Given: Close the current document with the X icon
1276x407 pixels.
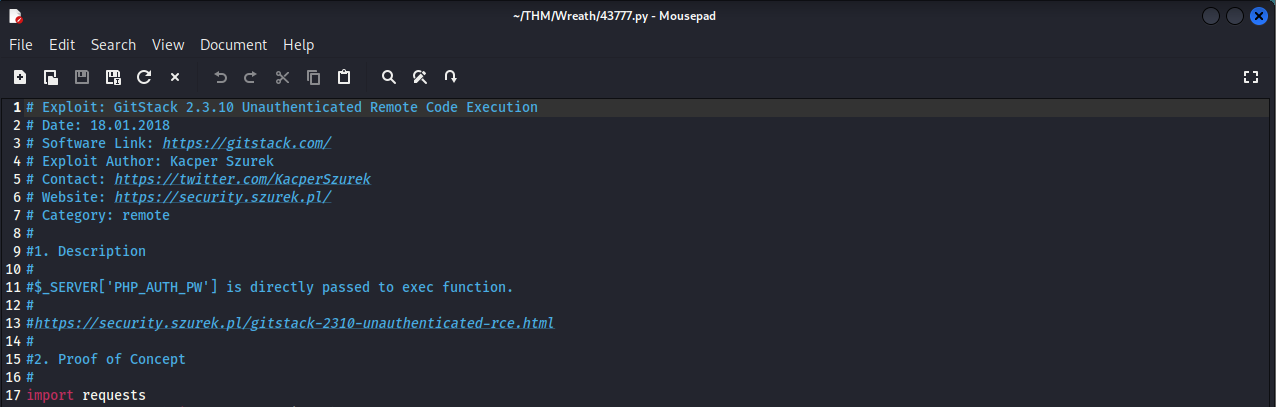Looking at the screenshot, I should click(x=175, y=77).
